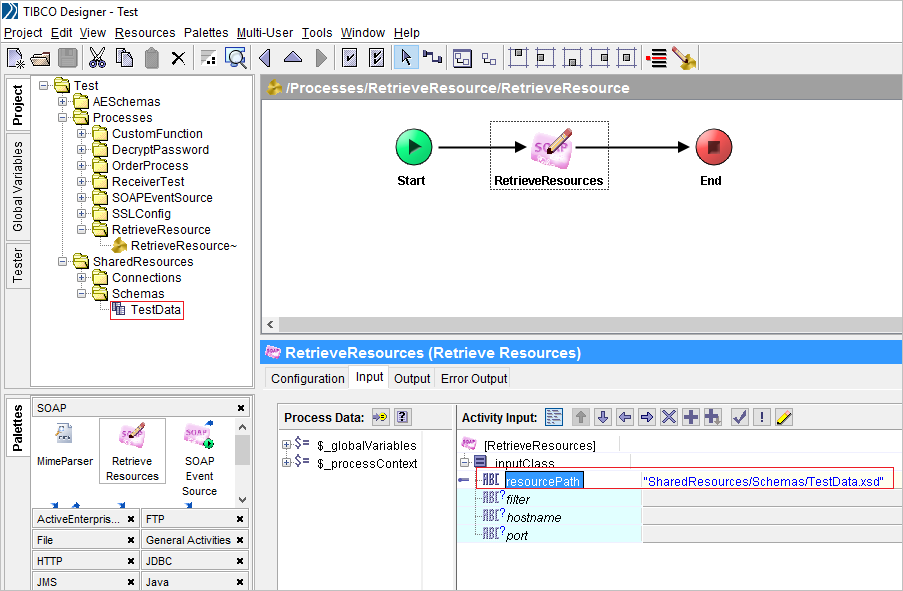Switch to the Output tab
The width and height of the screenshot is (903, 591).
click(x=411, y=378)
